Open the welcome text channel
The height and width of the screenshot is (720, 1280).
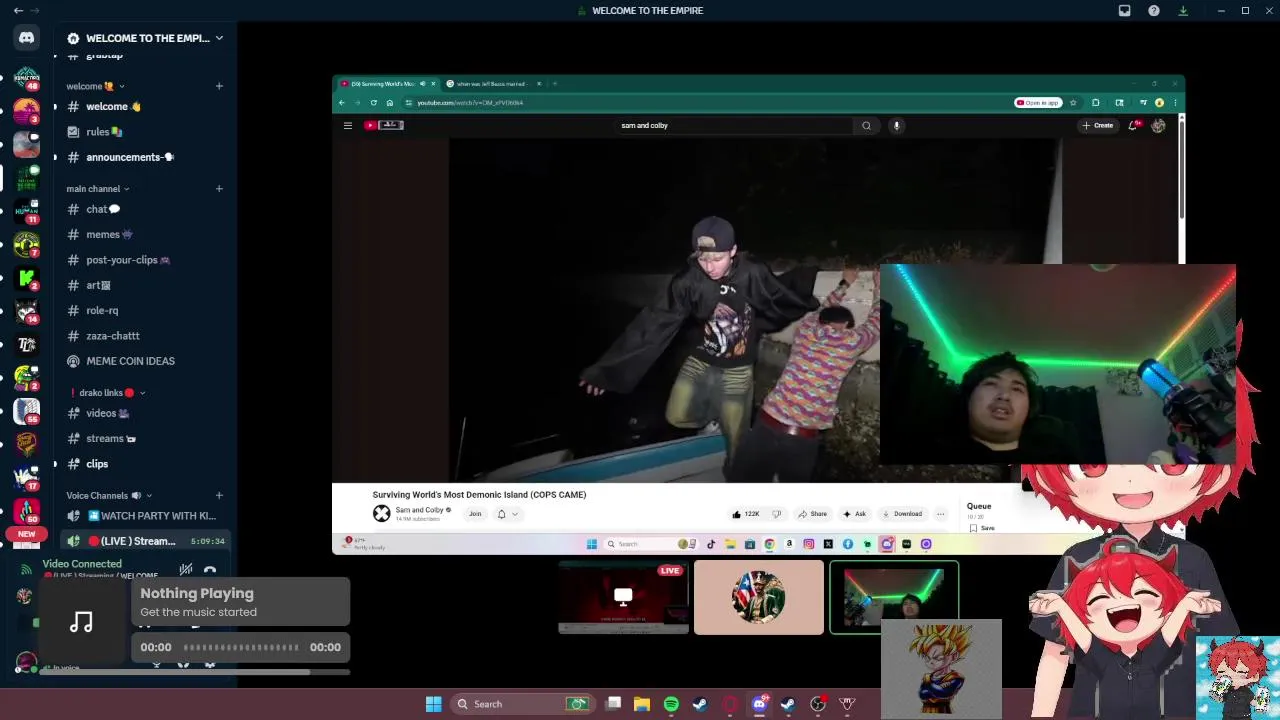pyautogui.click(x=145, y=107)
